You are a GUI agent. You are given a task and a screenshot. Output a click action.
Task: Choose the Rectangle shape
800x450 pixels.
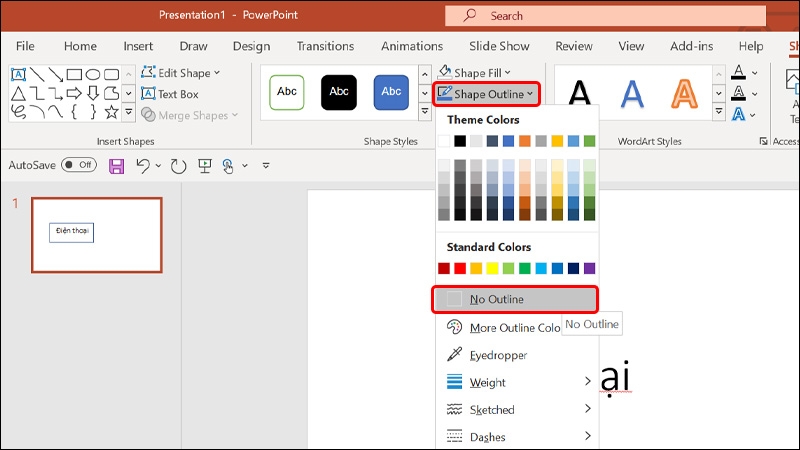pyautogui.click(x=74, y=74)
